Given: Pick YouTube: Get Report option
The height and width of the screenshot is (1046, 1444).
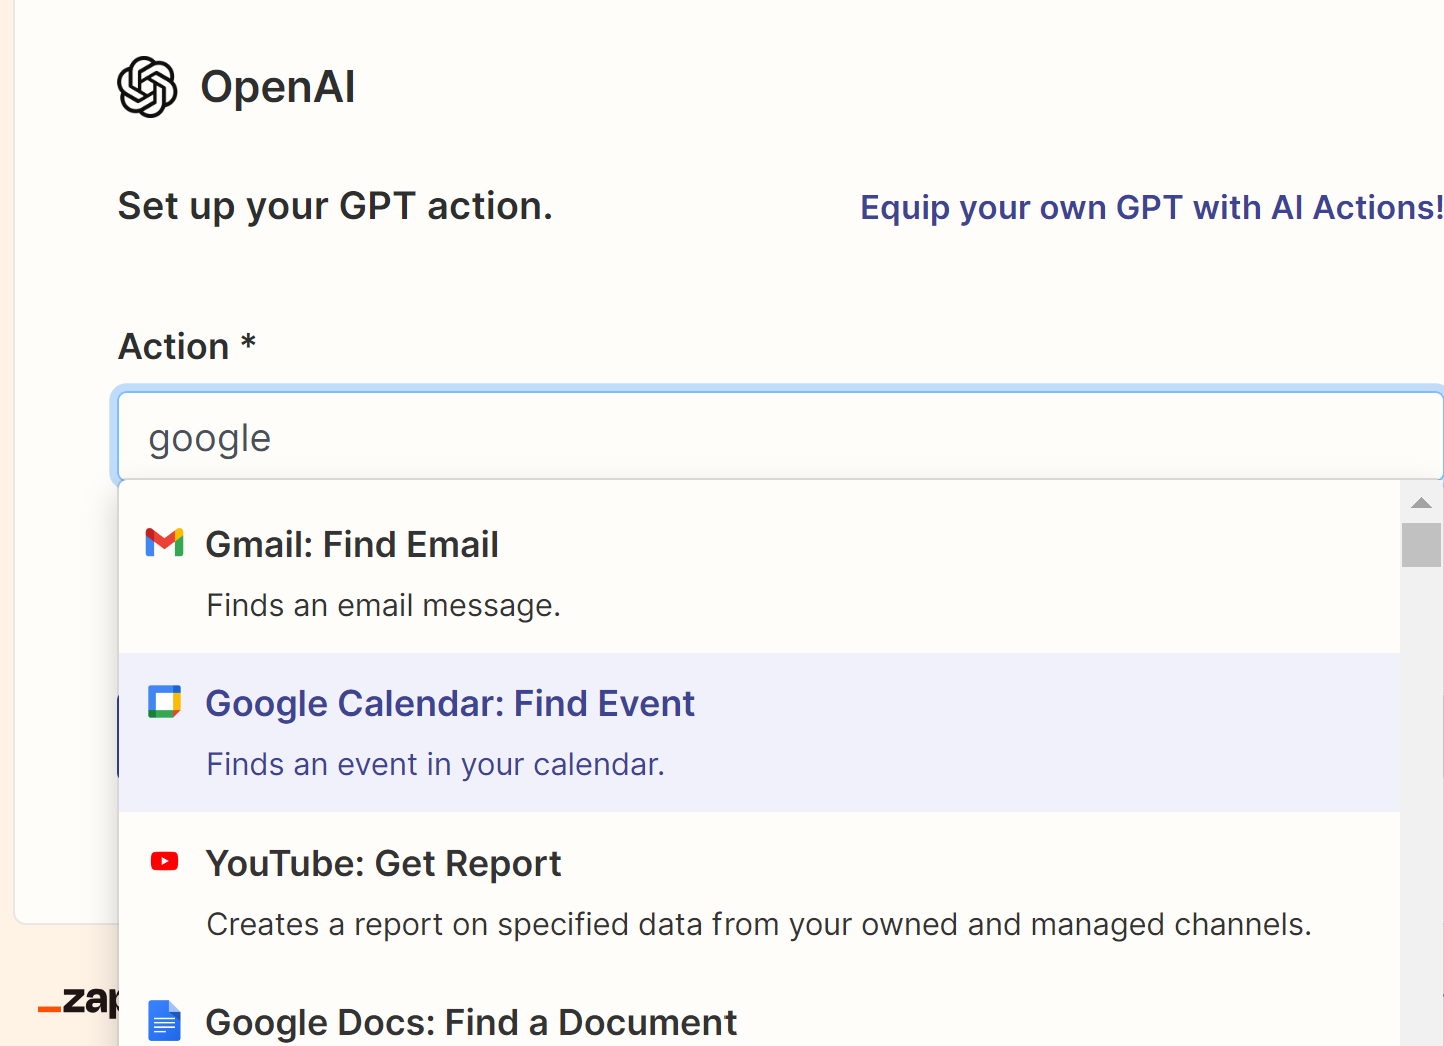Looking at the screenshot, I should [759, 892].
